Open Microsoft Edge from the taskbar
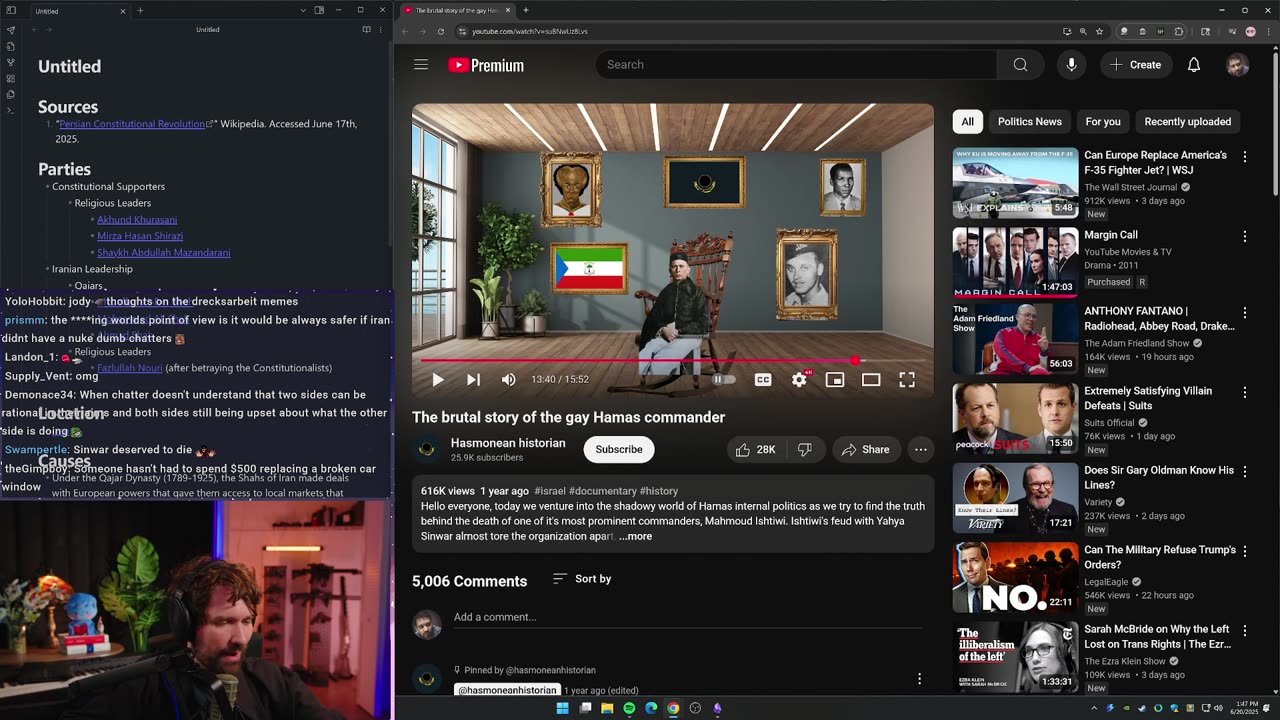 (651, 708)
